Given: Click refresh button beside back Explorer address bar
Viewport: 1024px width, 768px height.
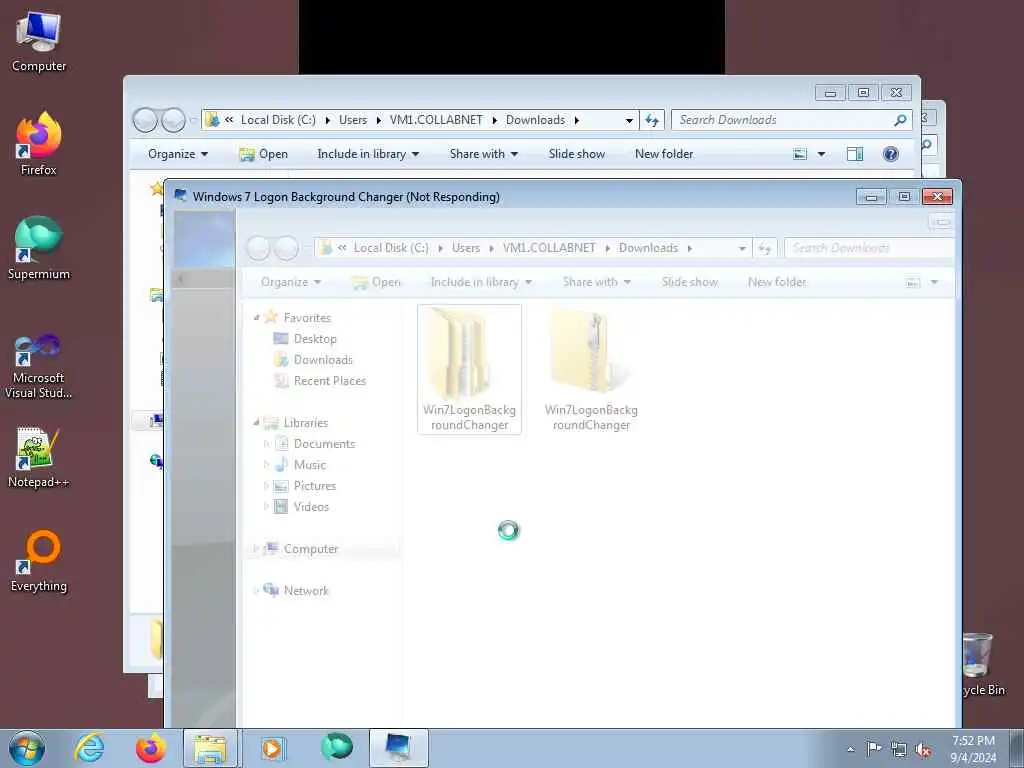Looking at the screenshot, I should 652,120.
